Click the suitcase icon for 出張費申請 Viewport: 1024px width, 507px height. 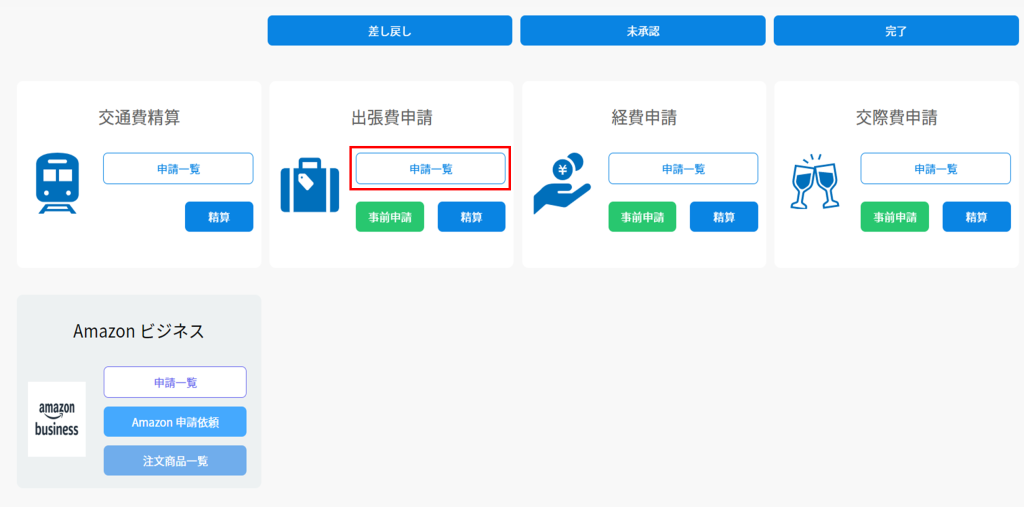[x=310, y=185]
